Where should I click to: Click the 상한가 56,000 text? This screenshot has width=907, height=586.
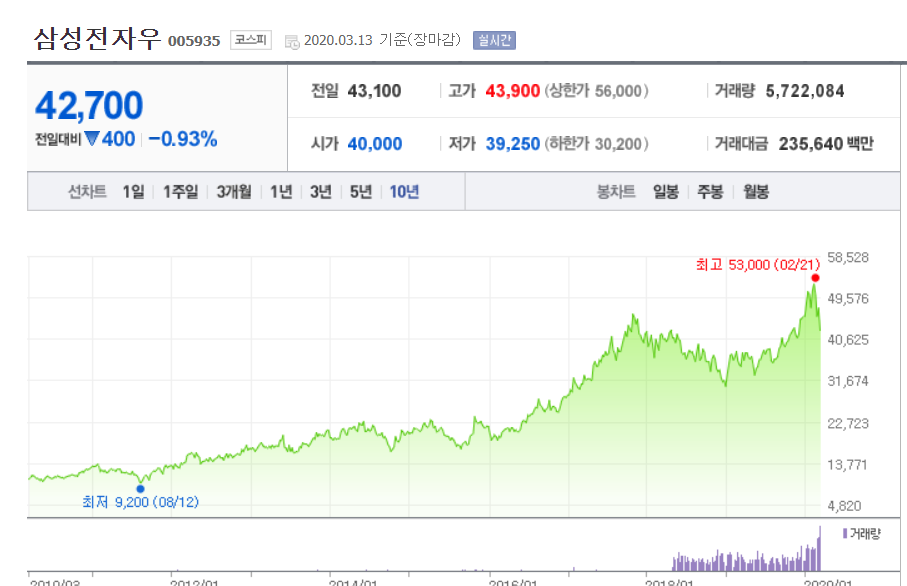tap(596, 91)
